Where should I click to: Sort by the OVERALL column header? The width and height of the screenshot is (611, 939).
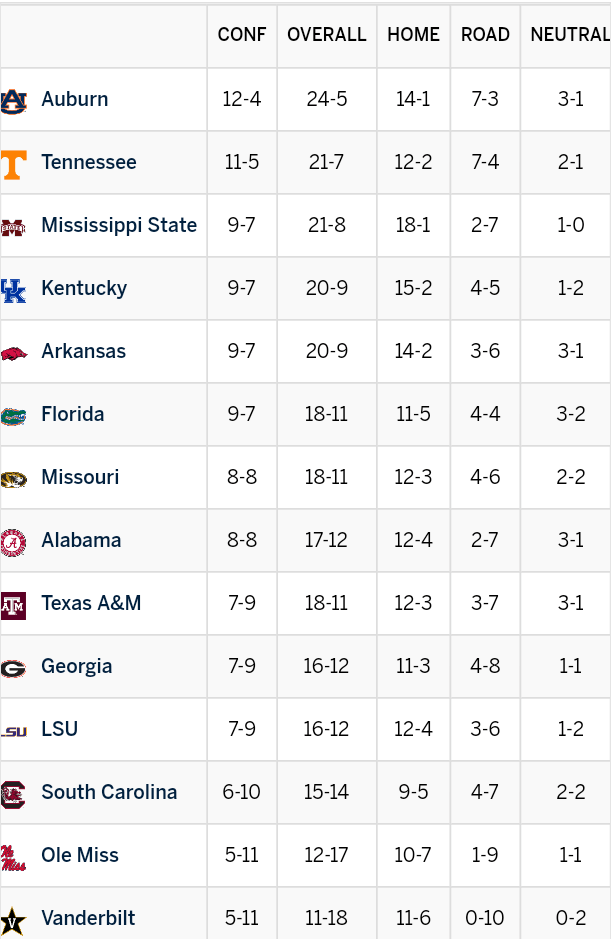point(327,35)
